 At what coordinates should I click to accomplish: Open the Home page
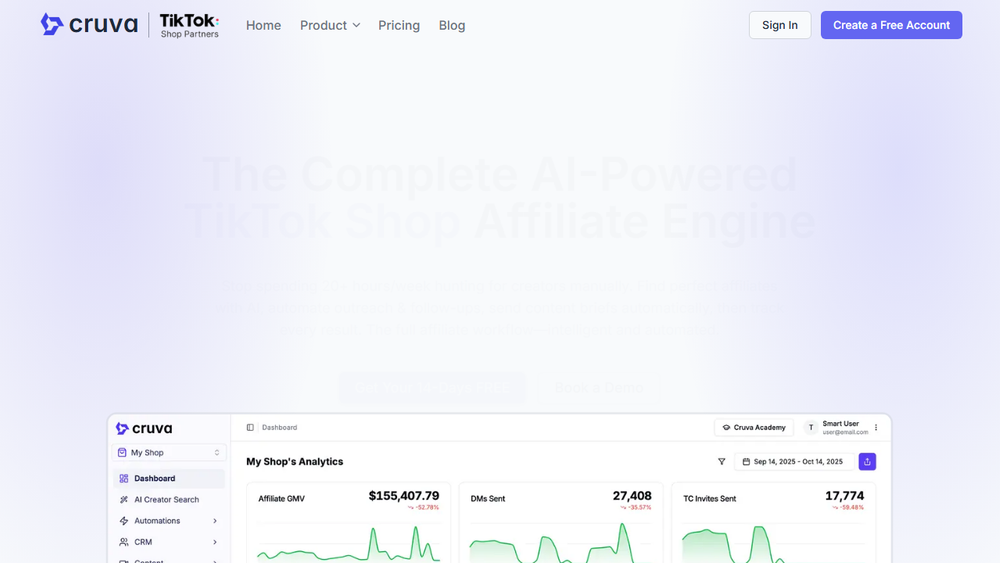coord(263,26)
